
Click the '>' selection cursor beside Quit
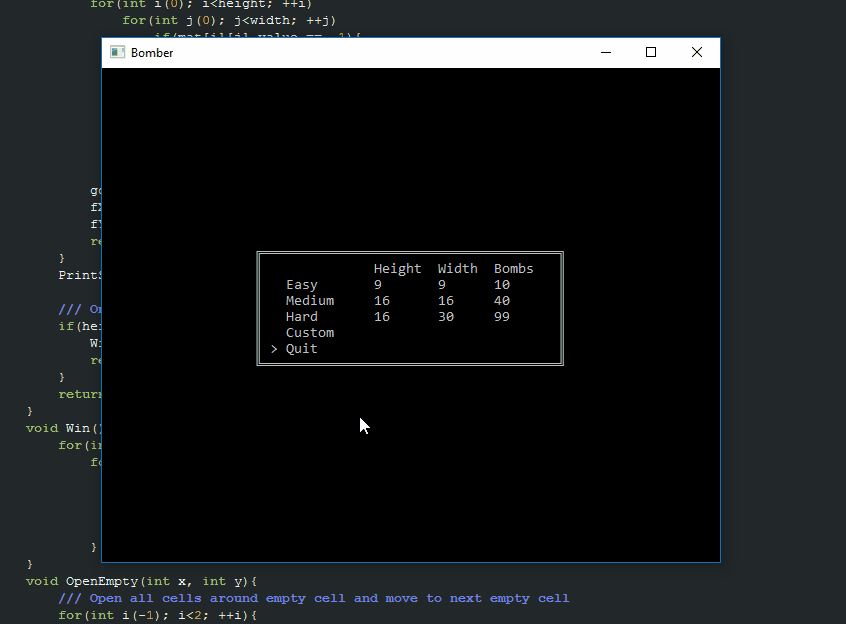point(274,349)
